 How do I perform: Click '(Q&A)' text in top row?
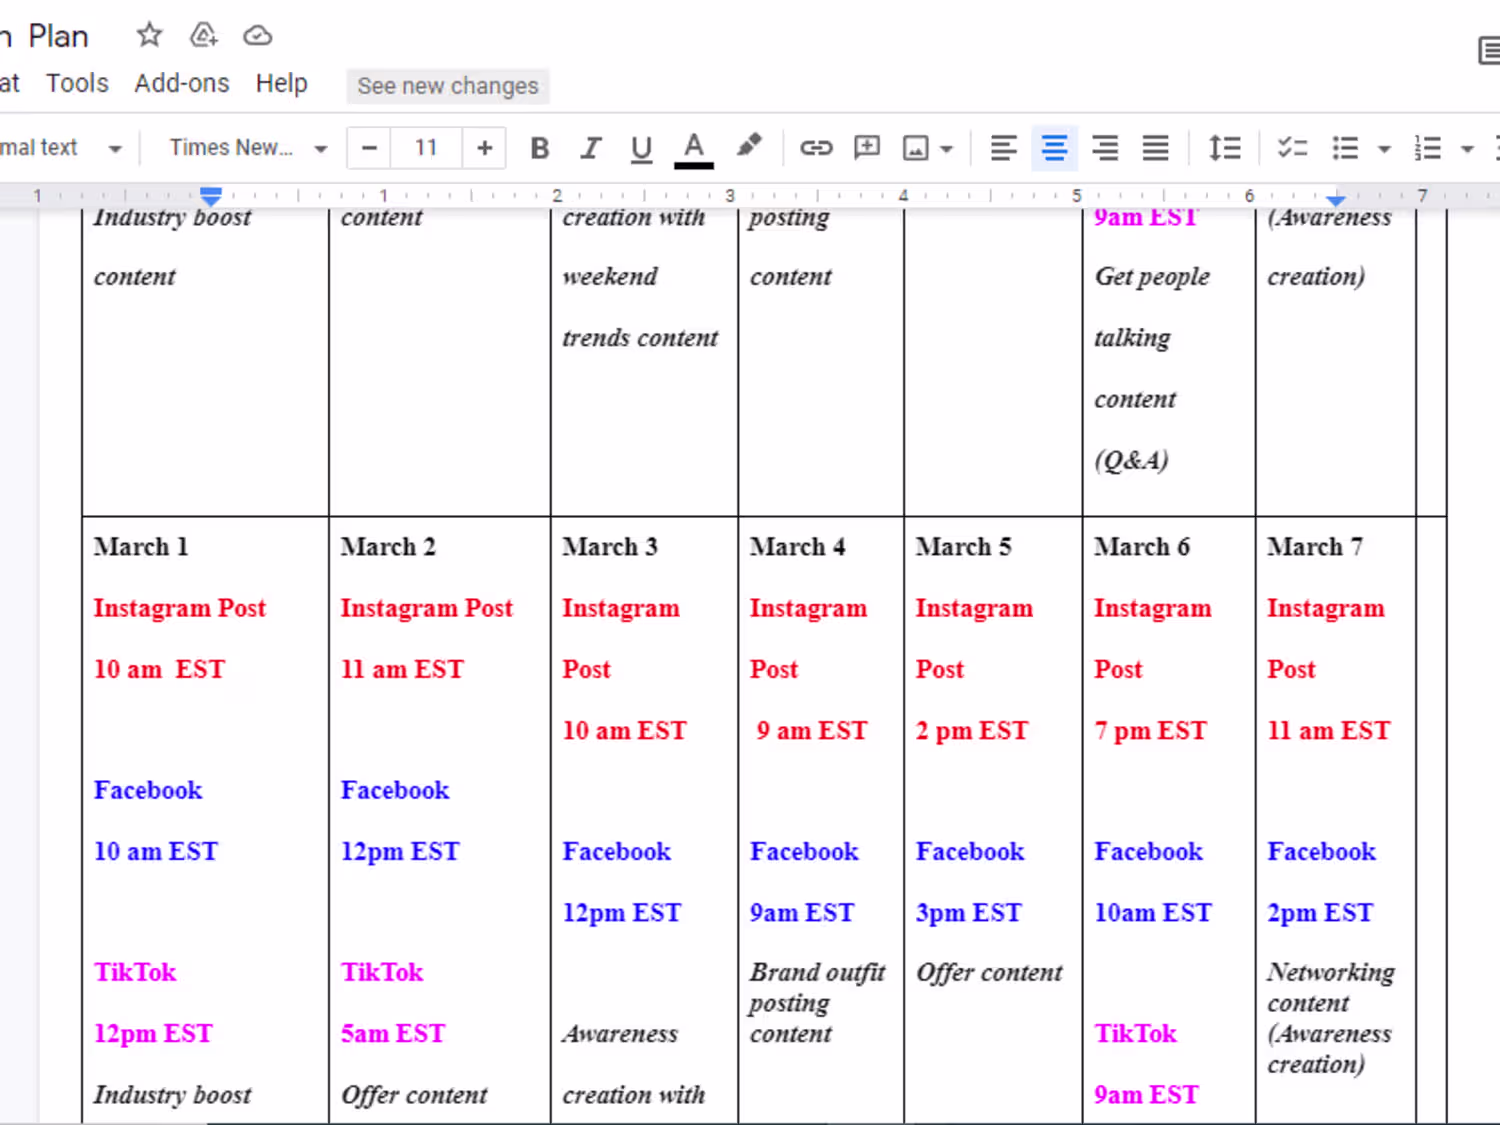point(1131,460)
